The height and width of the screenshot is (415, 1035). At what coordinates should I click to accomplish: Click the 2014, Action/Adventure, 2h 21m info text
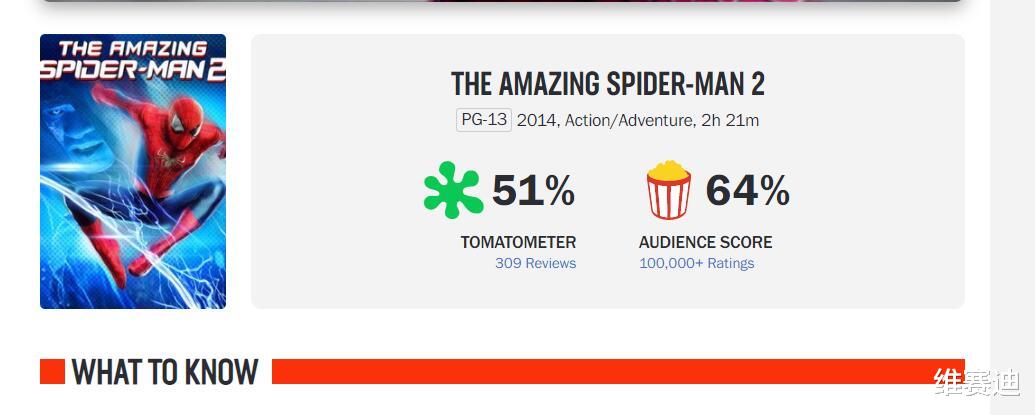[x=638, y=121]
